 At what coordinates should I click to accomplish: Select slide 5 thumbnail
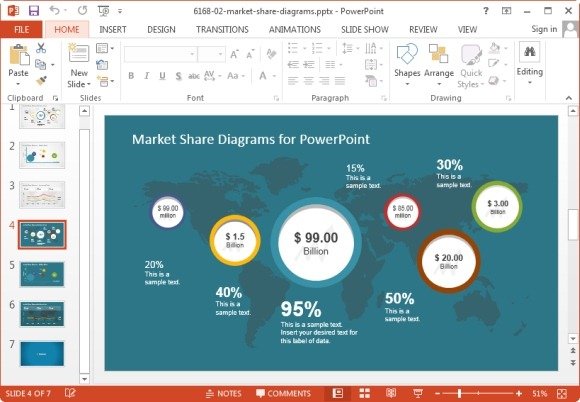point(42,274)
